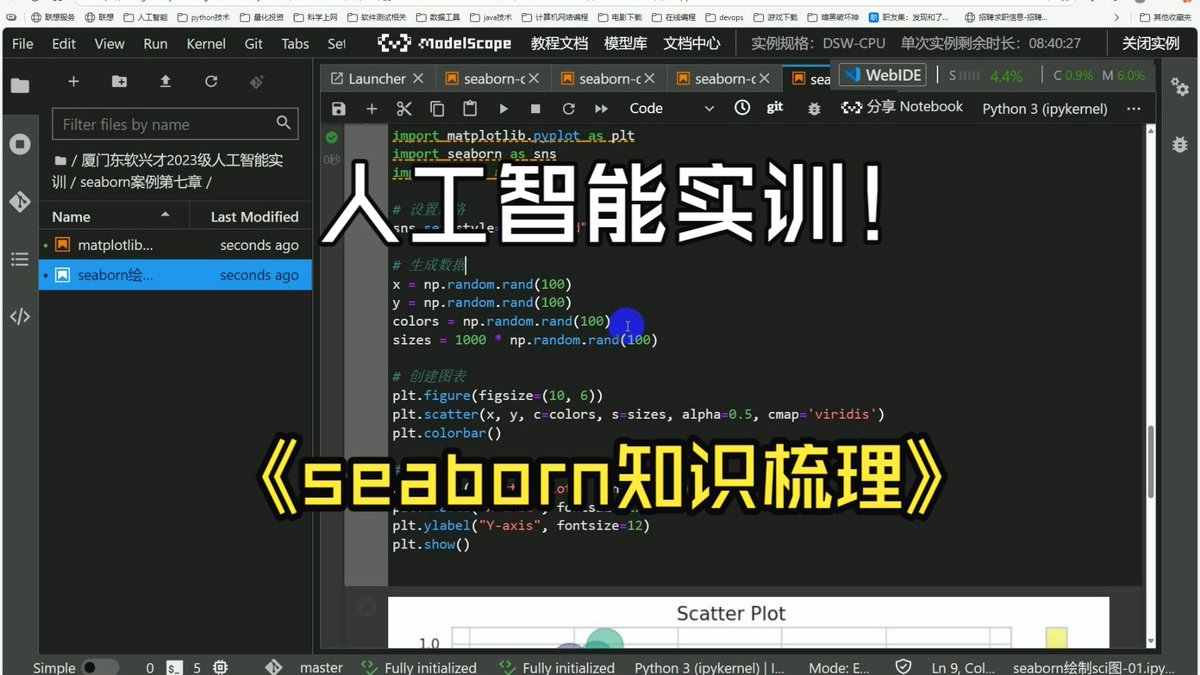Close the Launcher tab
Image resolution: width=1200 pixels, height=675 pixels.
coord(418,79)
